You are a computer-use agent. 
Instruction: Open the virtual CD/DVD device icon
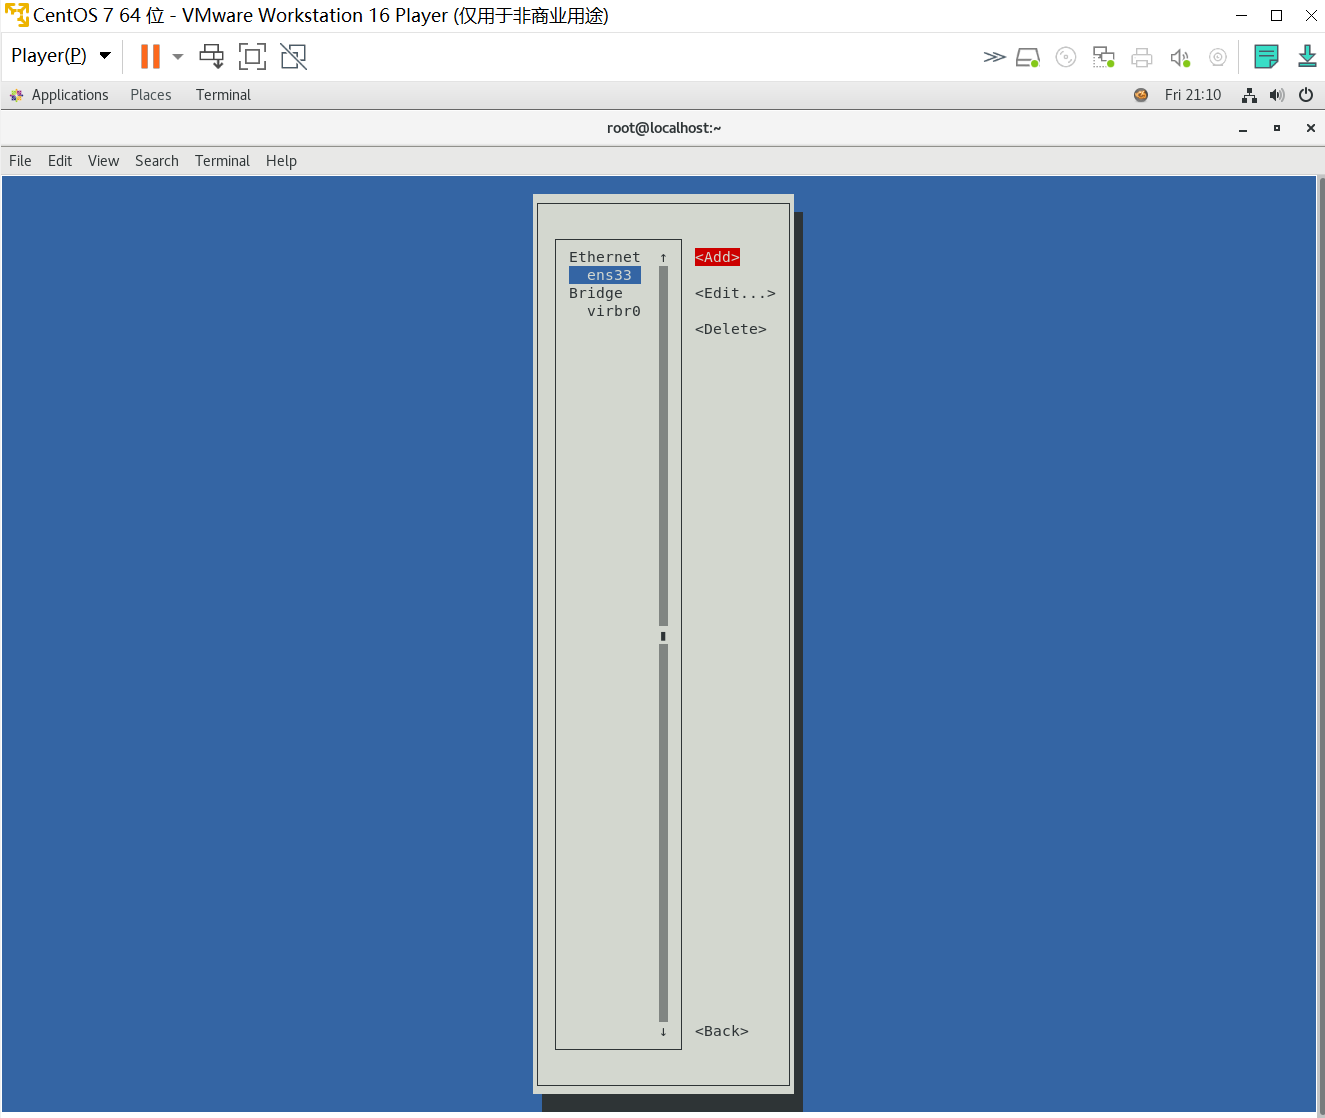coord(1066,56)
